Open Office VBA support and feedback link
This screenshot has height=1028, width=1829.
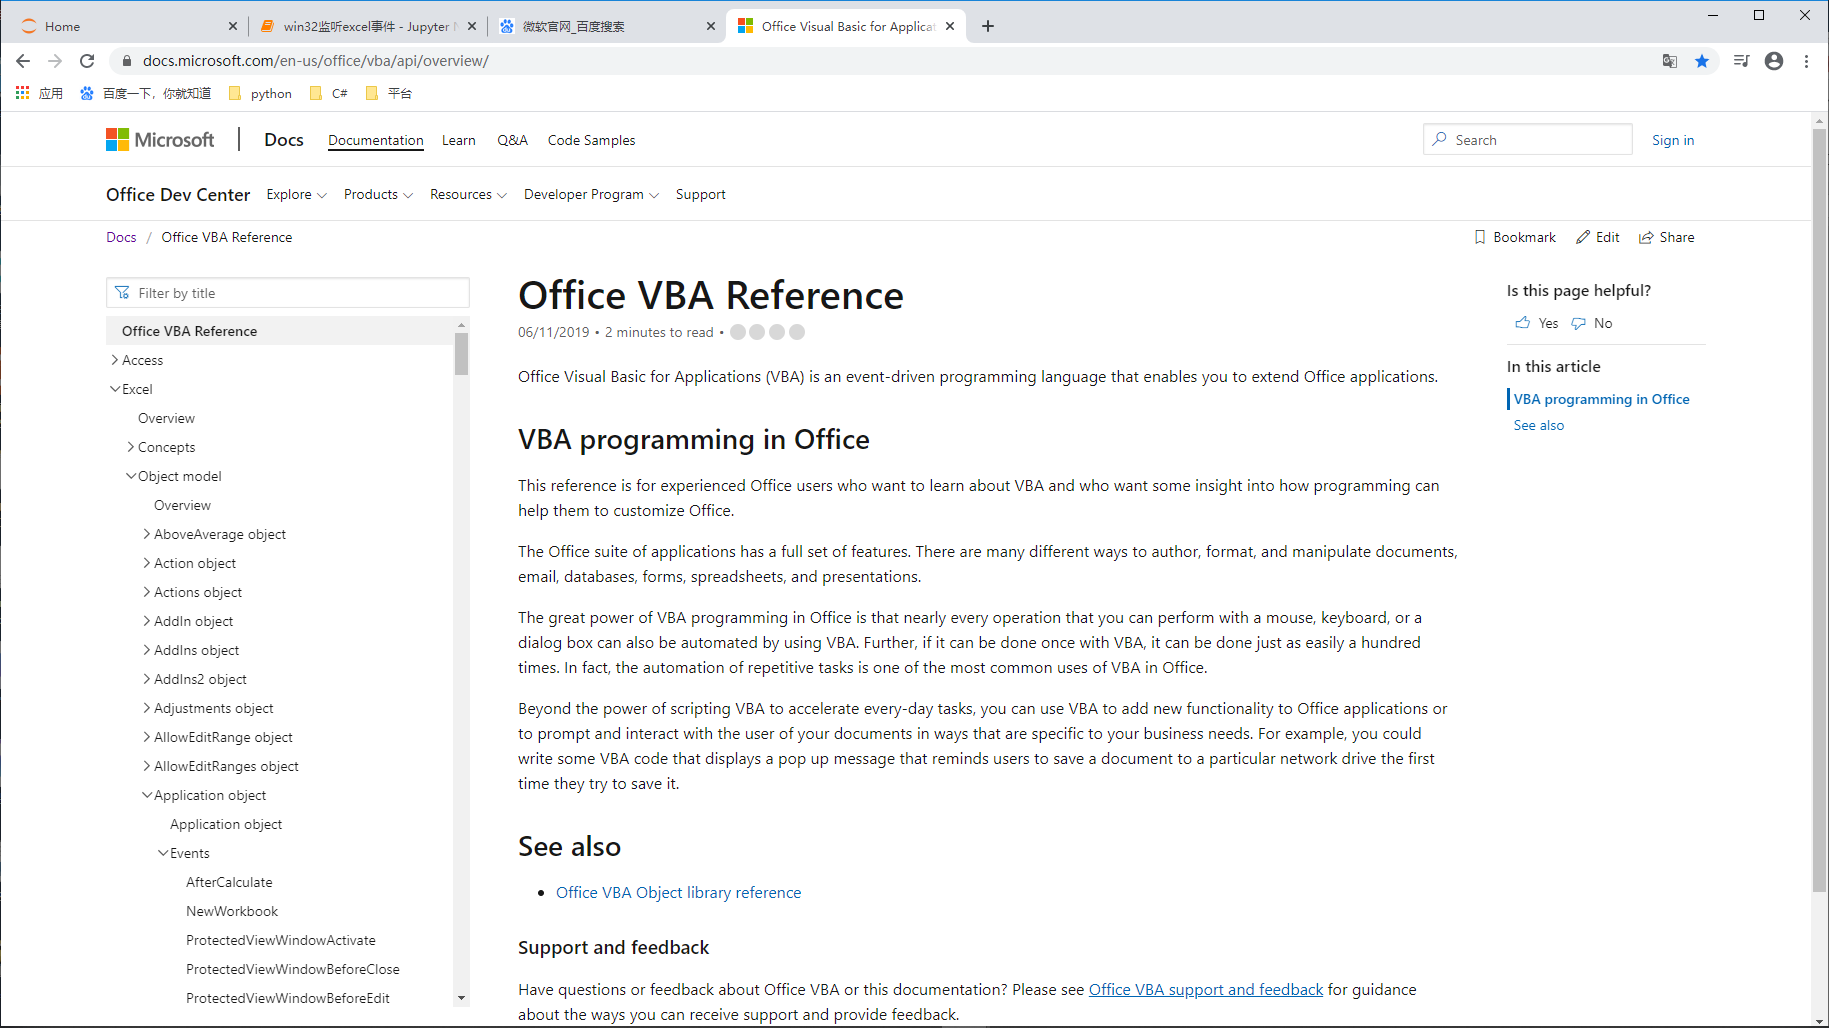click(x=1206, y=990)
